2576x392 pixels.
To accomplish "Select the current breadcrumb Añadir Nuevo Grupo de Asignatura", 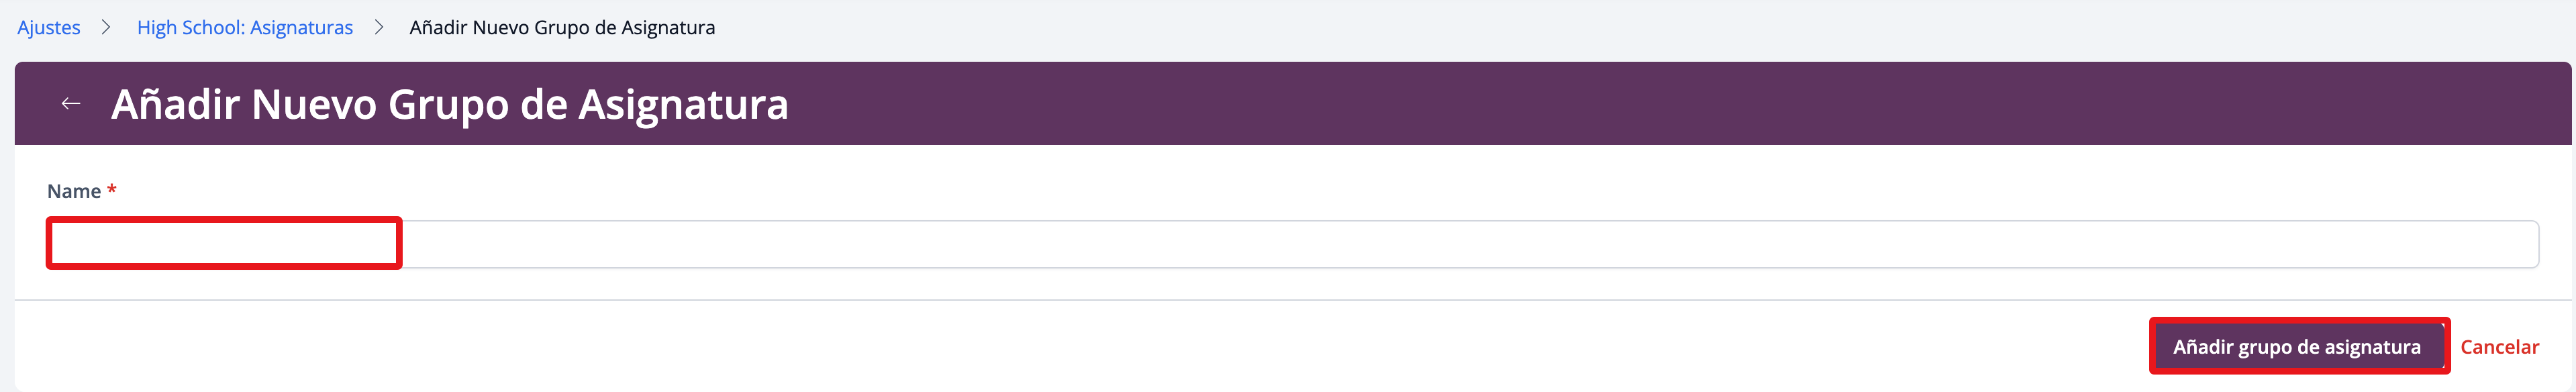I will [562, 28].
